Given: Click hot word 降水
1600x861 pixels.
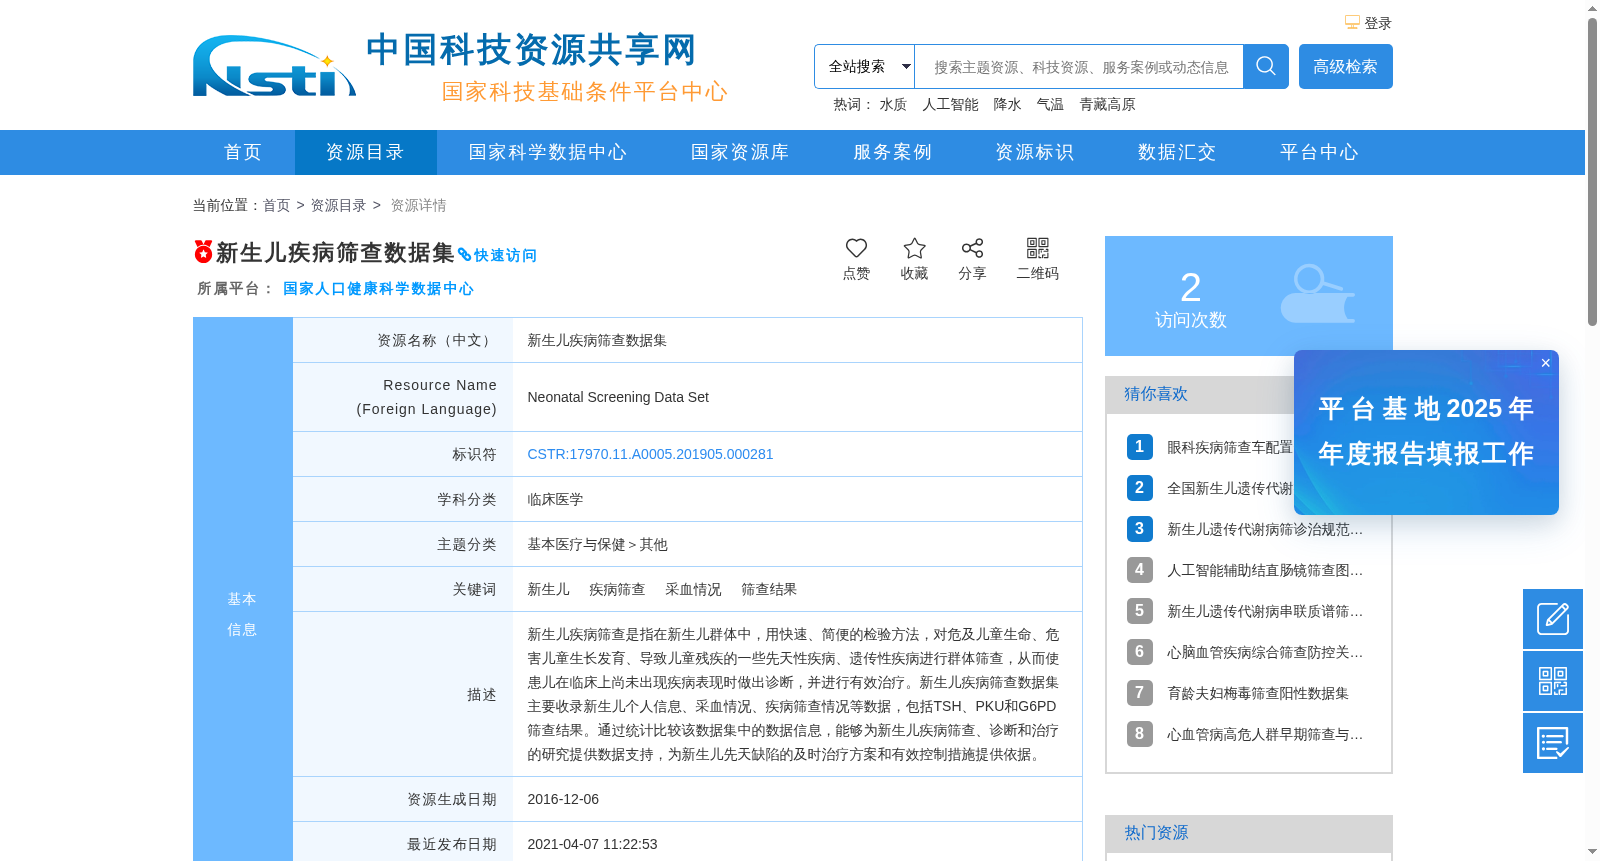Looking at the screenshot, I should click(x=1007, y=104).
